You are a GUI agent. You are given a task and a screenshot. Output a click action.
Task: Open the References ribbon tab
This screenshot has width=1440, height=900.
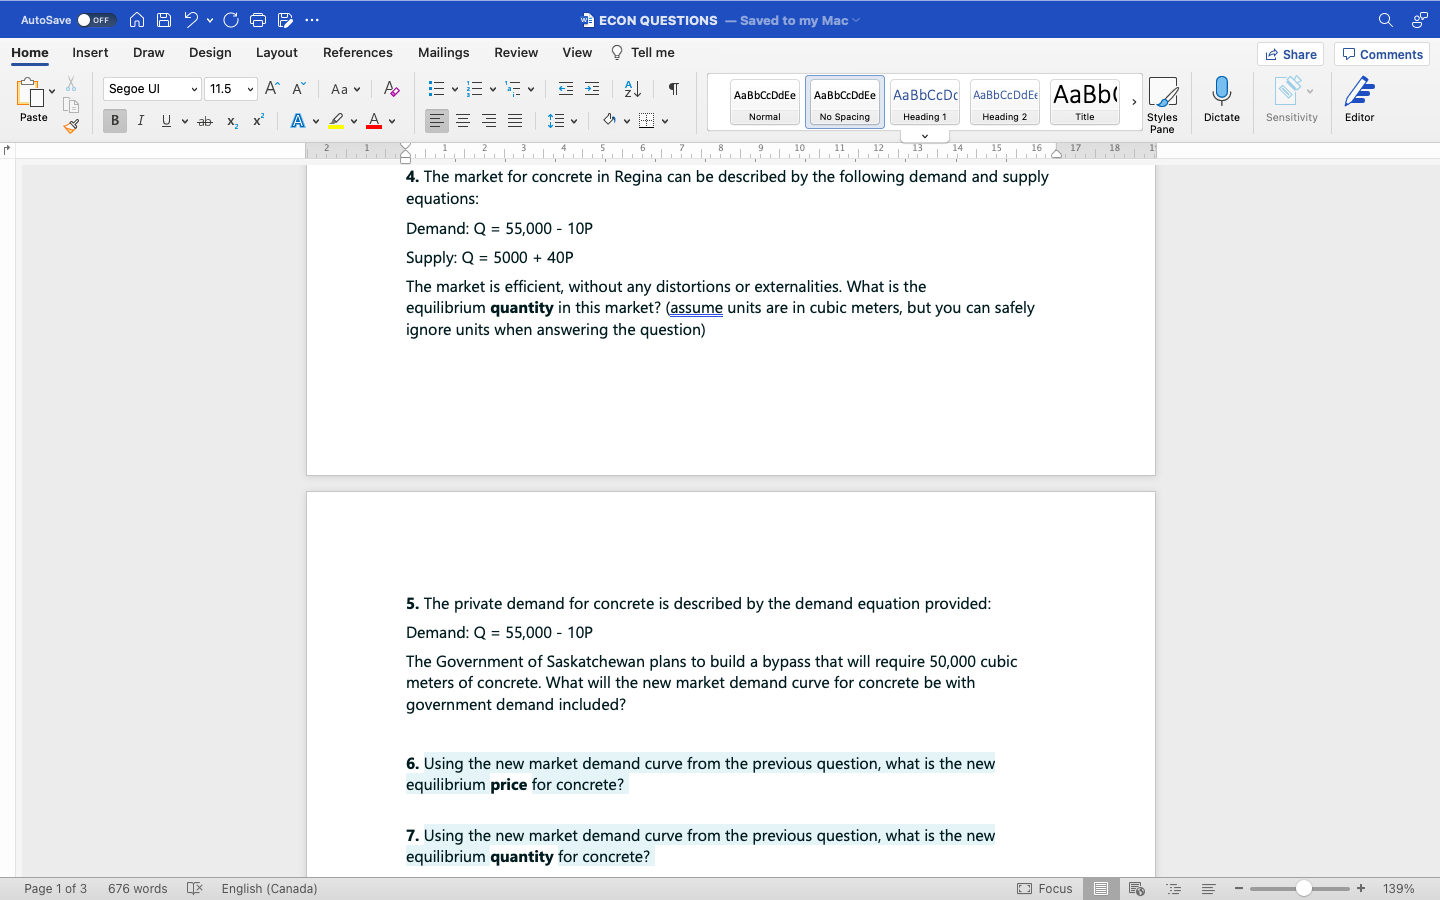click(357, 52)
